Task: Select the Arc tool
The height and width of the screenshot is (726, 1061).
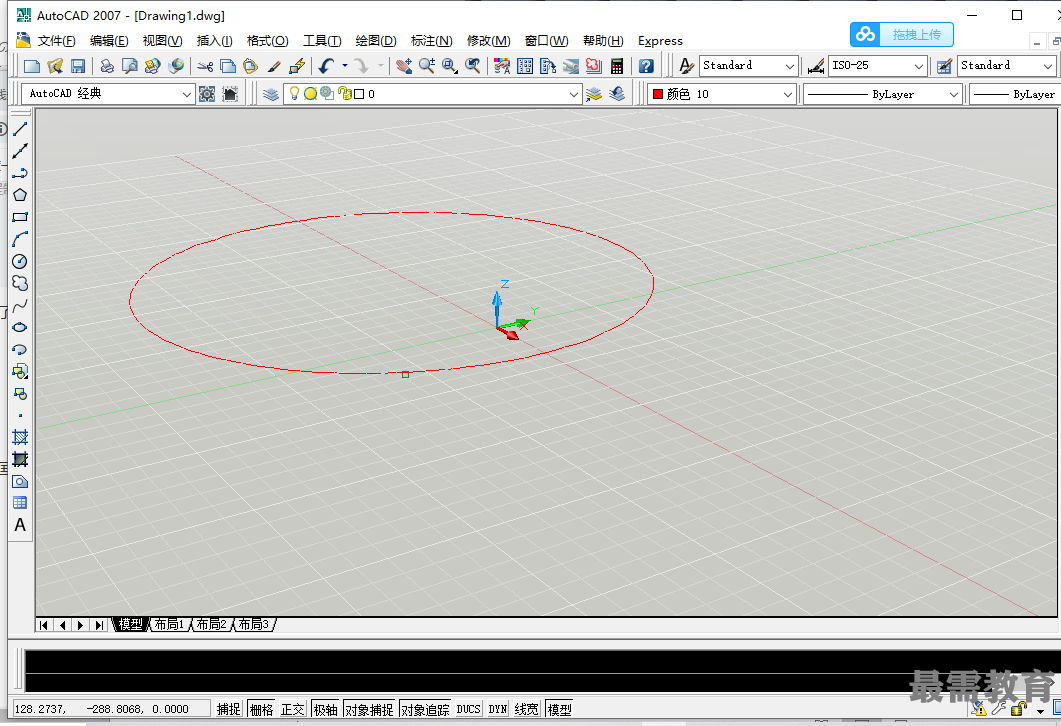Action: coord(20,240)
